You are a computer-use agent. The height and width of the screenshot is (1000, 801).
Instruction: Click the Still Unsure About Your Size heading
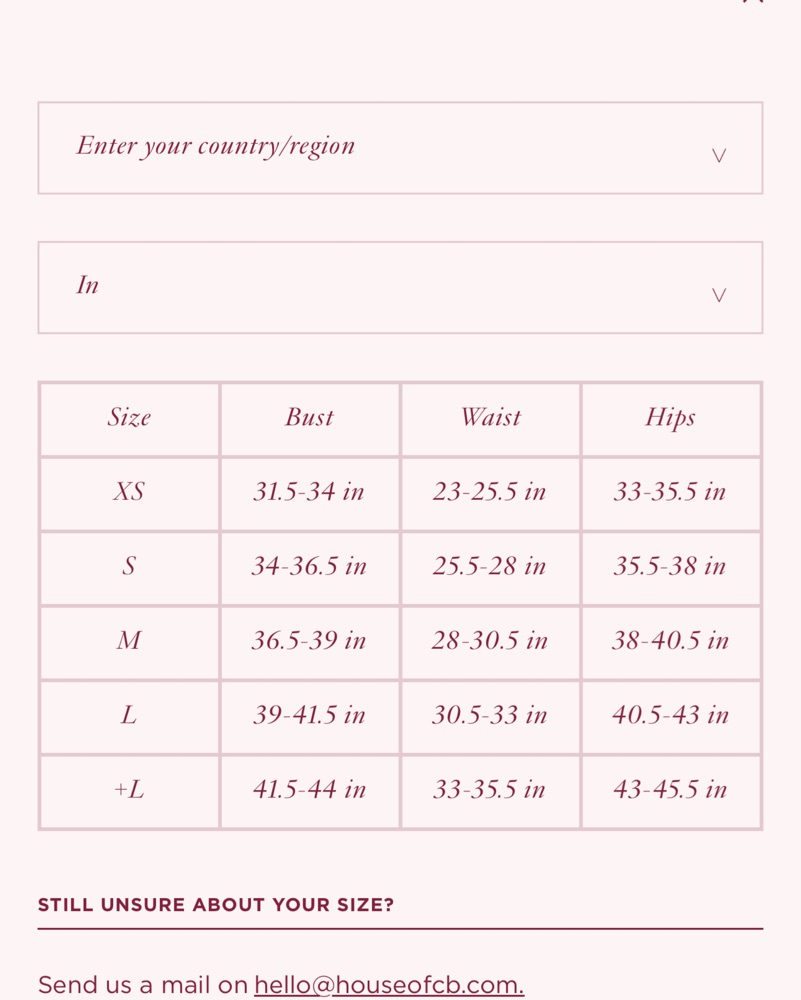[x=216, y=905]
